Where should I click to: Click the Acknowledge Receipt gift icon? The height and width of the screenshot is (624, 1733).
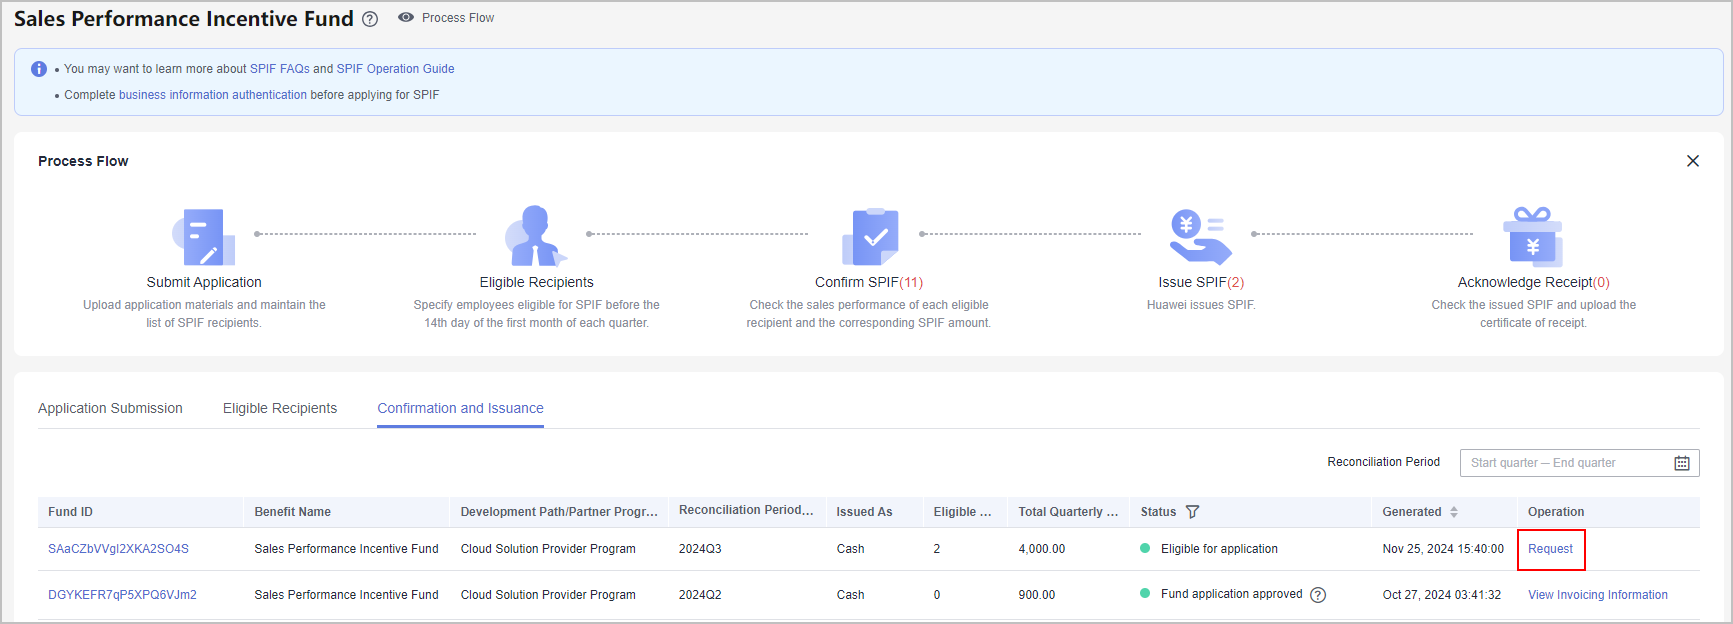click(1532, 237)
